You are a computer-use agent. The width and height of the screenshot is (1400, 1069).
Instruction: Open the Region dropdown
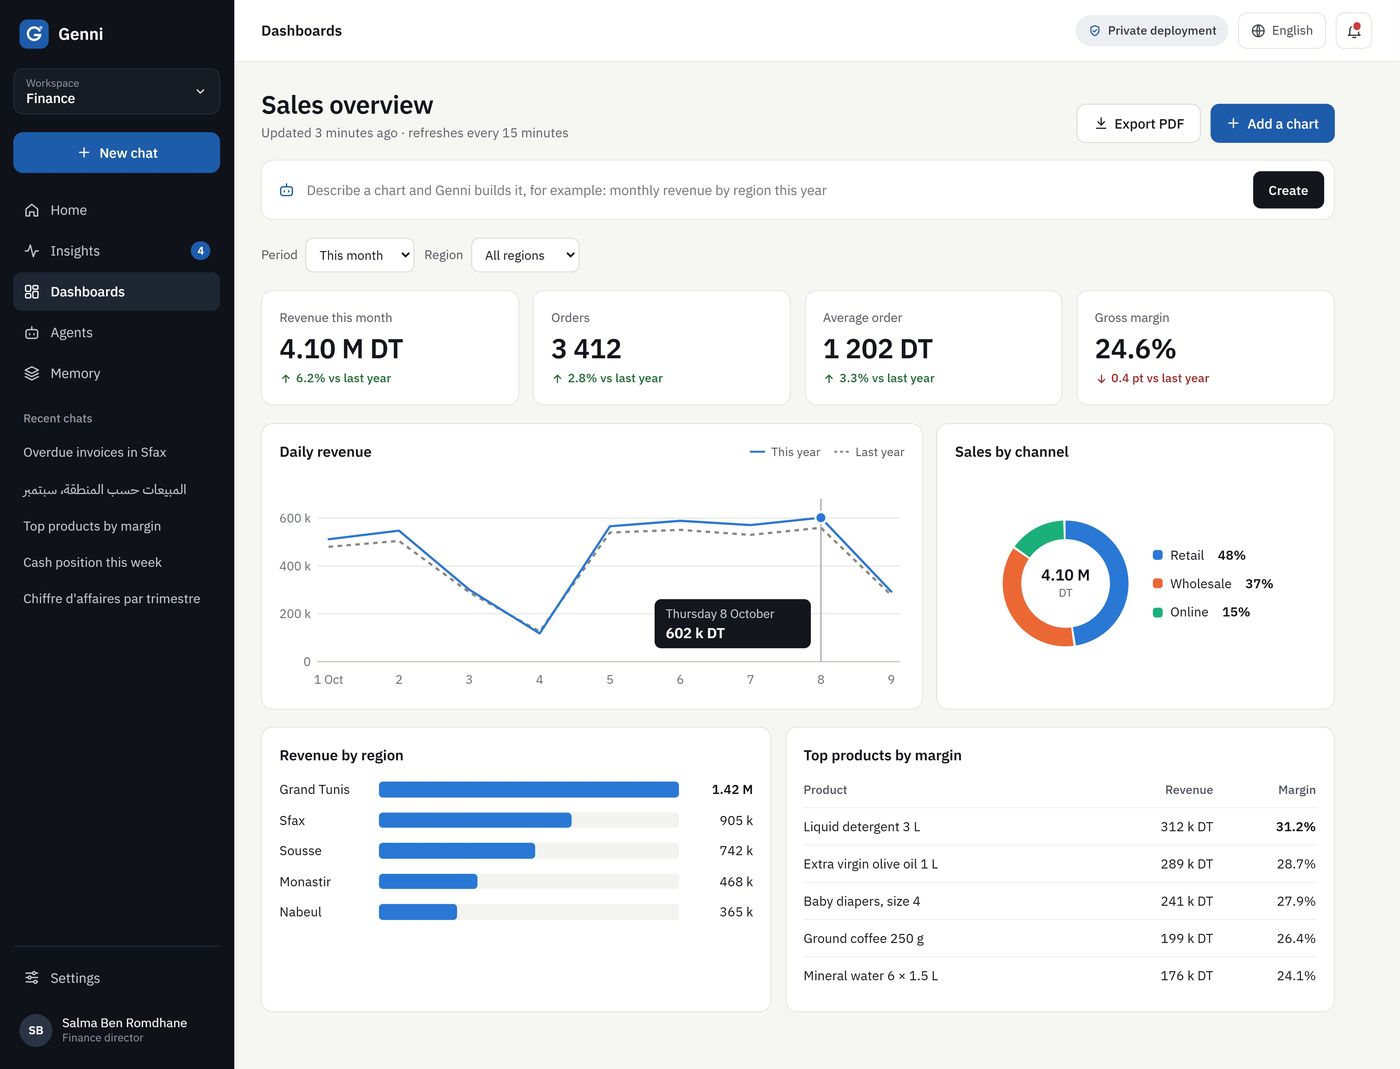[525, 255]
